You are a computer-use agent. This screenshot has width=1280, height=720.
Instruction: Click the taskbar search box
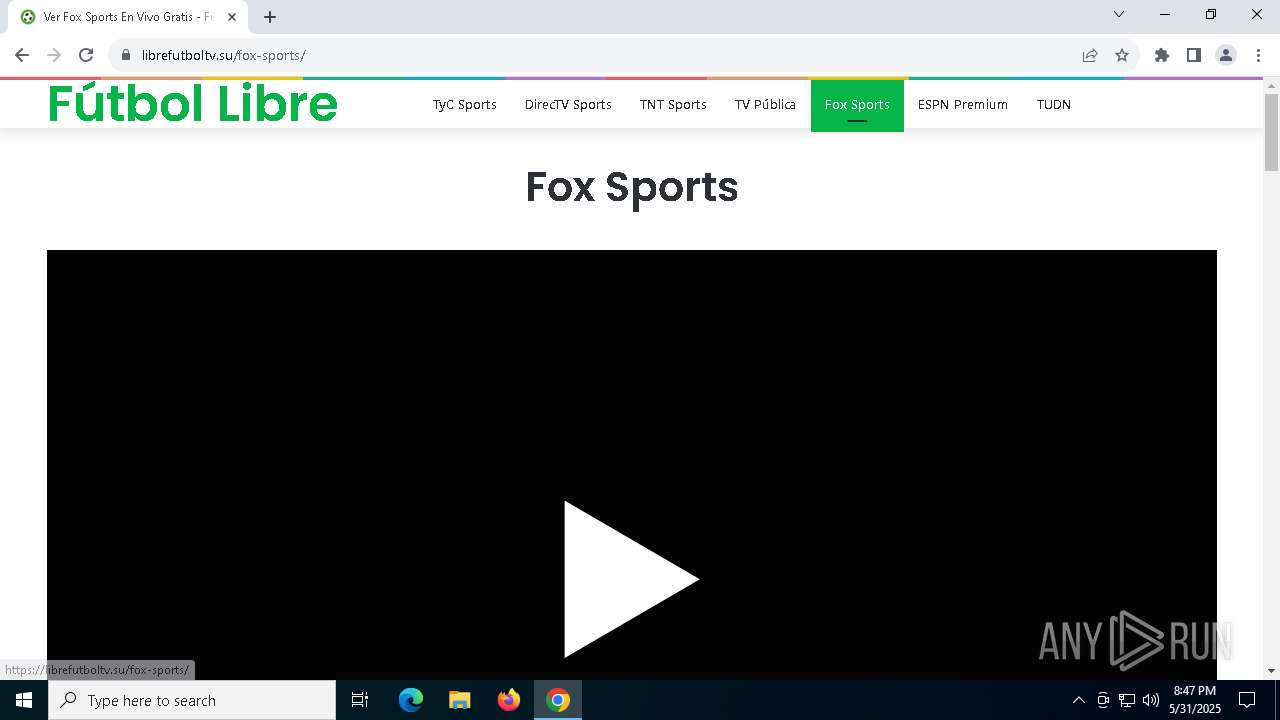(x=192, y=700)
